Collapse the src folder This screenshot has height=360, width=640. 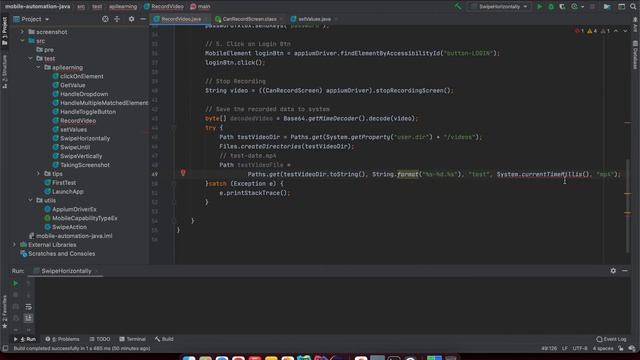(22, 41)
